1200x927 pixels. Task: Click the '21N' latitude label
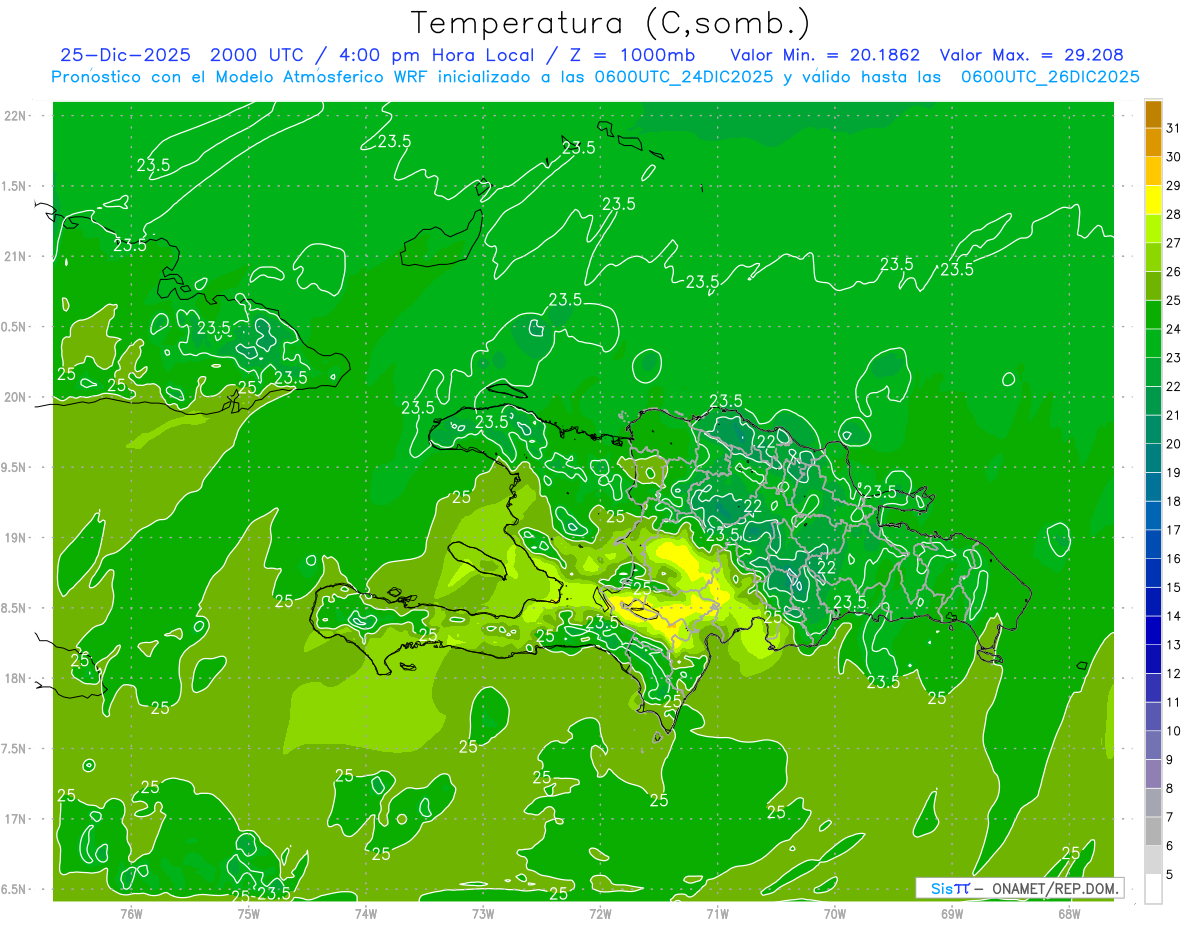(x=15, y=256)
